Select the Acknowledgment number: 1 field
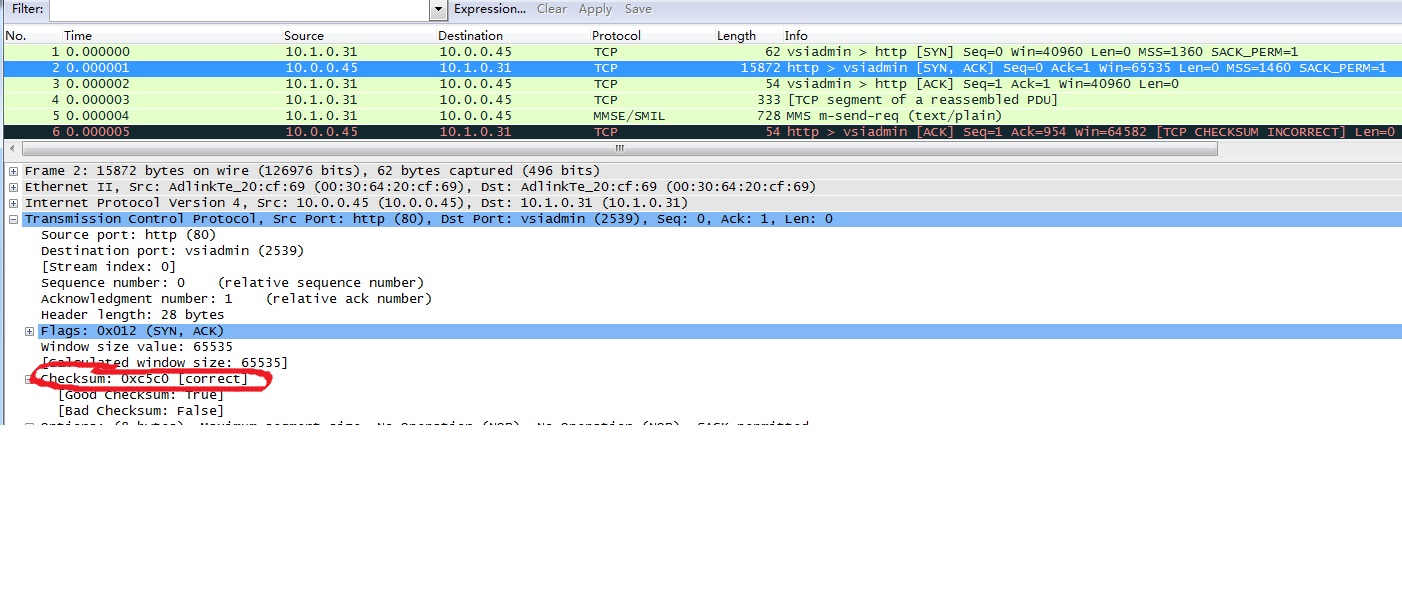Image resolution: width=1402 pixels, height=612 pixels. (236, 299)
